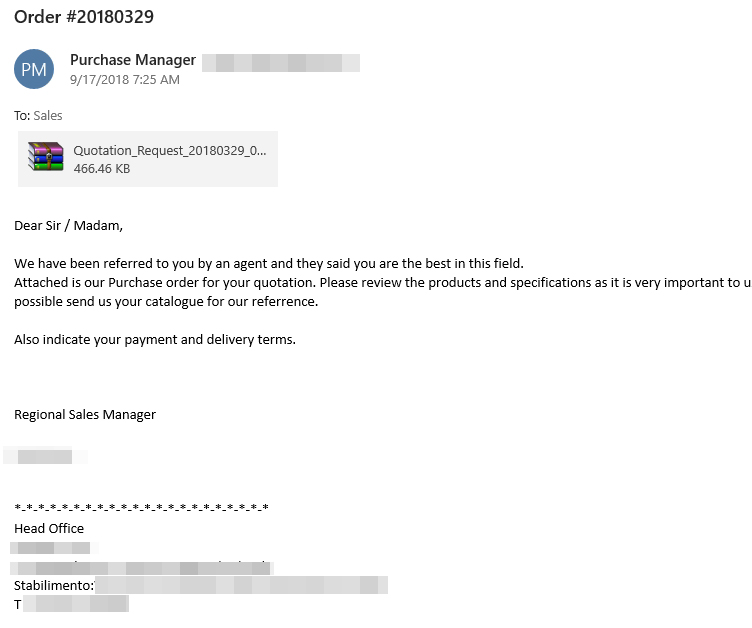Screen dimensions: 752x628
Task: Click the "payment and delivery terms" sentence
Action: coord(155,340)
